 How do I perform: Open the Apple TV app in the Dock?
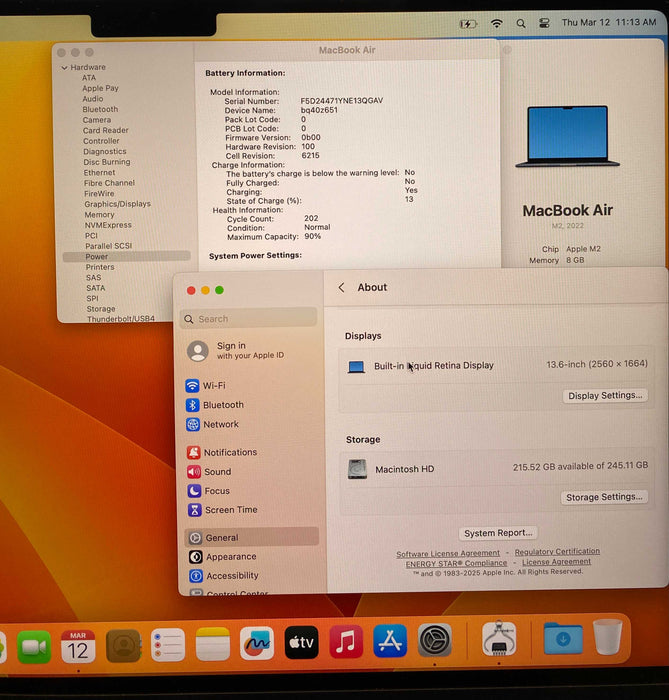pos(302,643)
